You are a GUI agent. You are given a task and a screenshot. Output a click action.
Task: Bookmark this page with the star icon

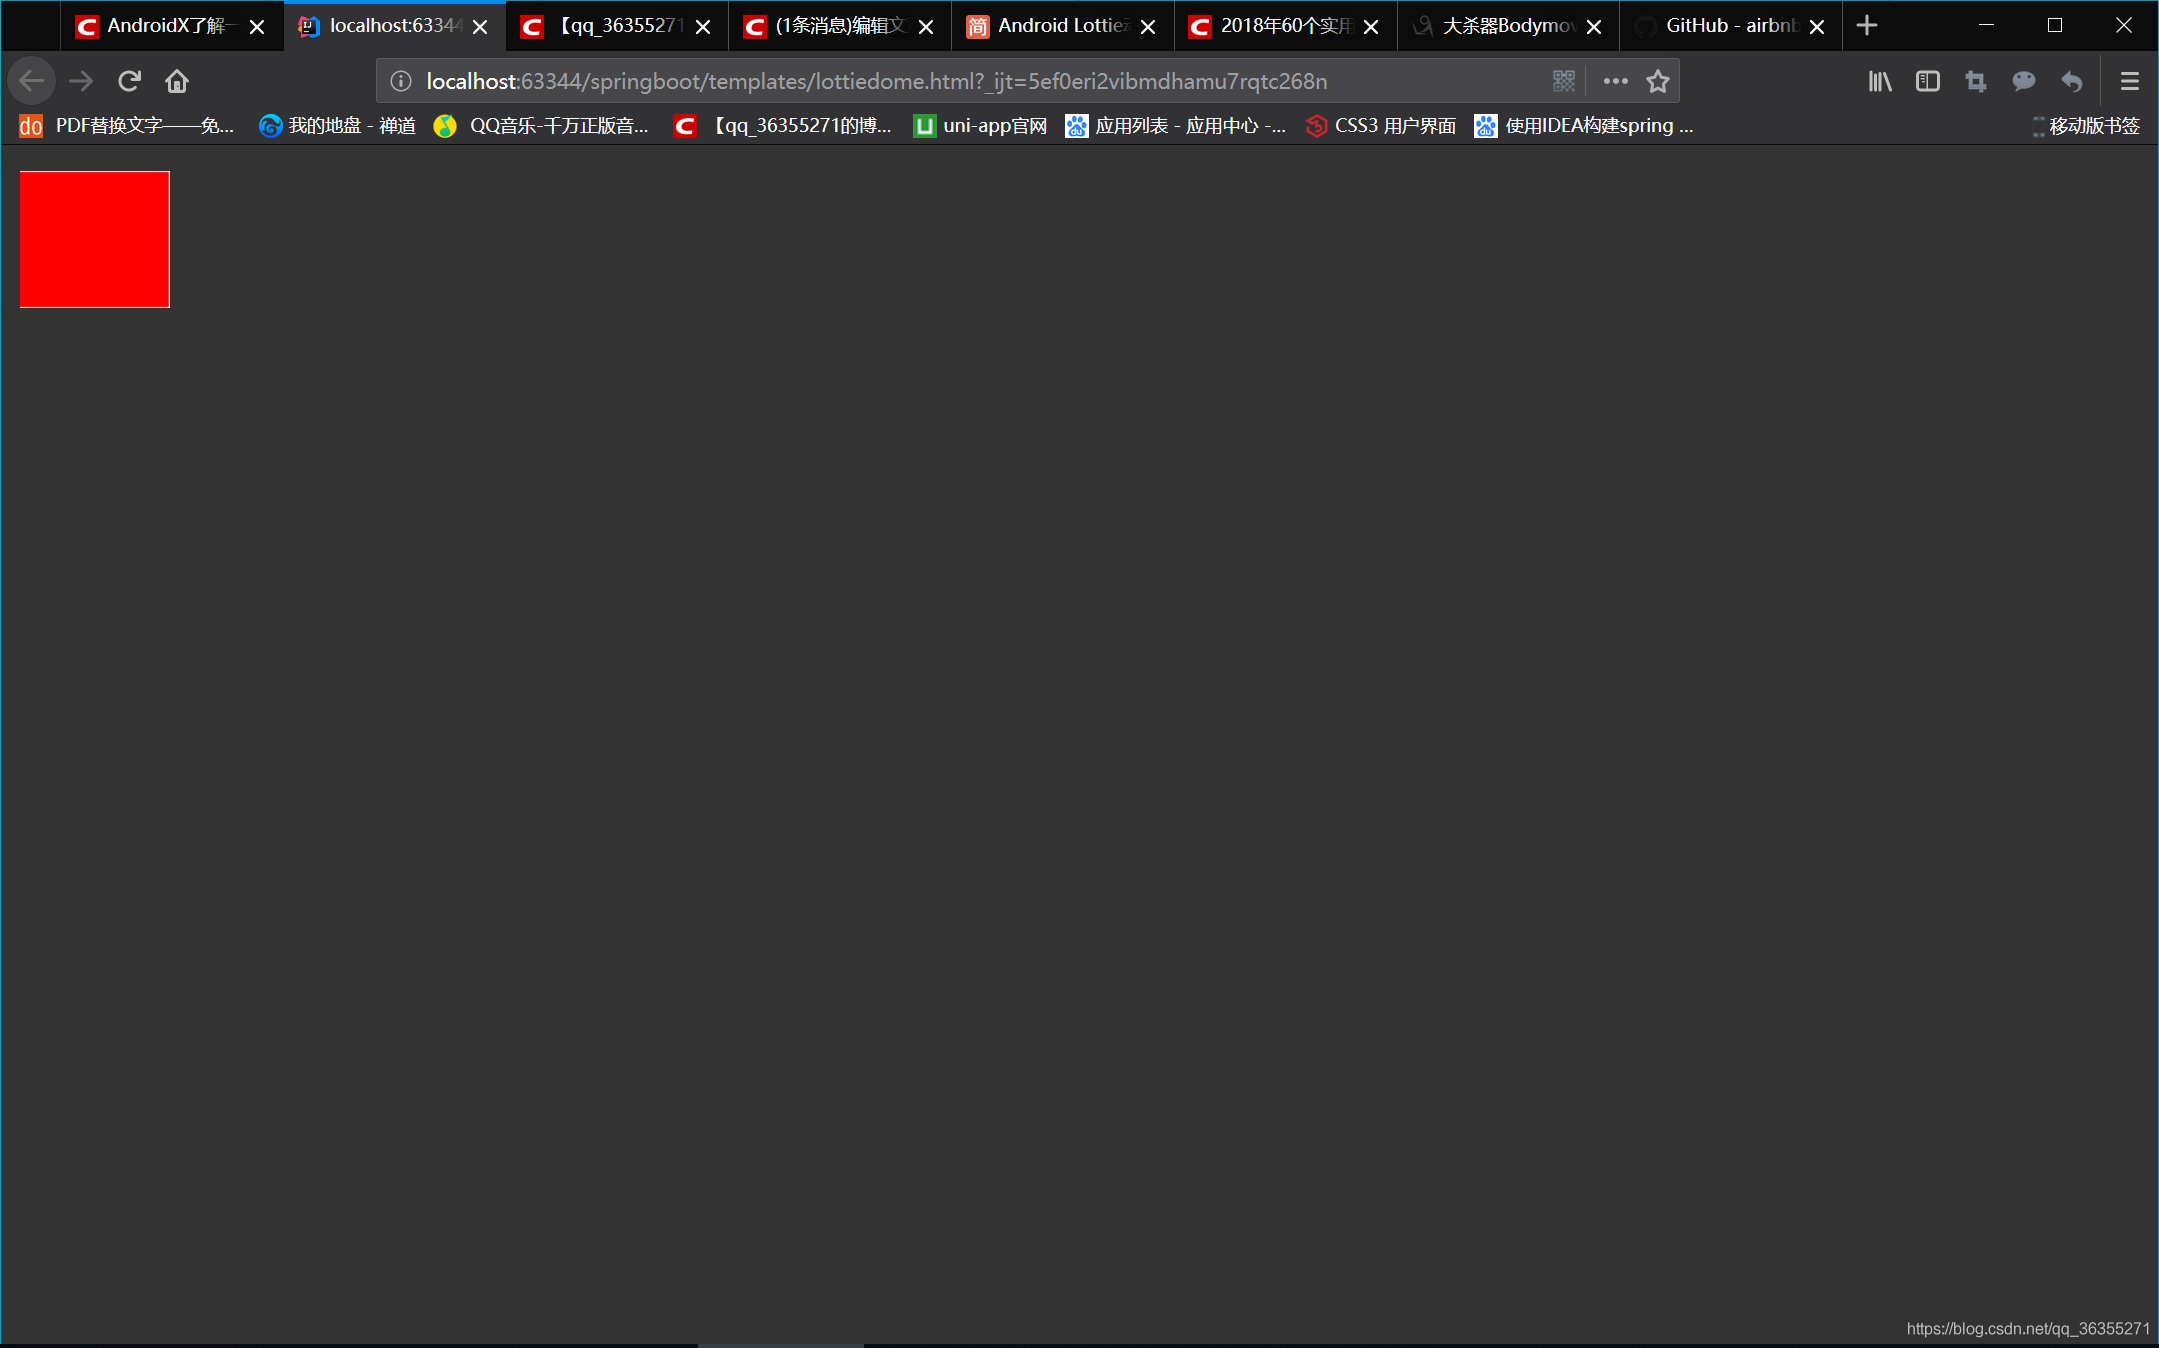(x=1658, y=81)
